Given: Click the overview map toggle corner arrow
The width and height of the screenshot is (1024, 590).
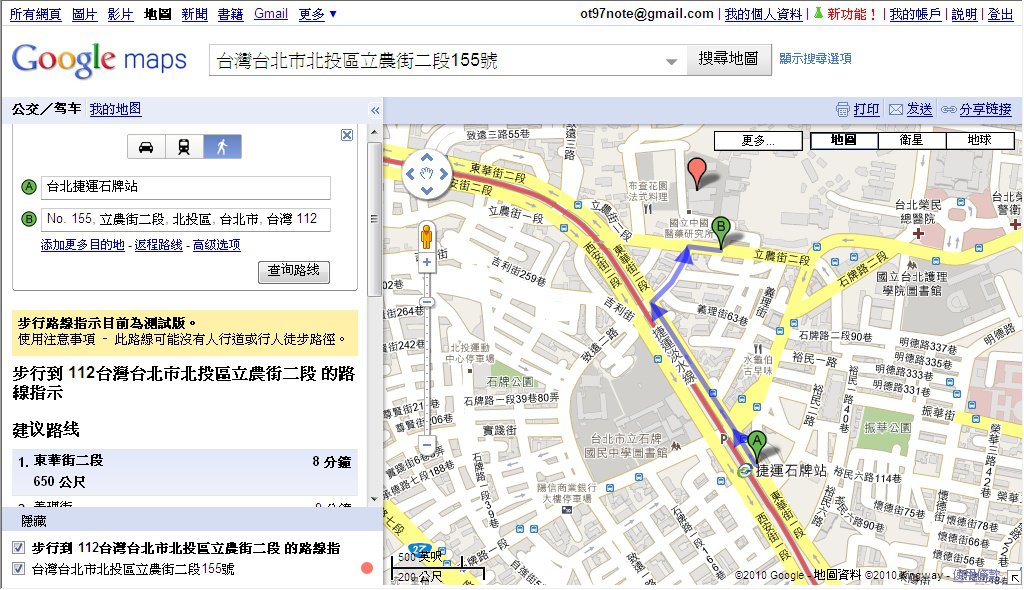Looking at the screenshot, I should click(1014, 578).
